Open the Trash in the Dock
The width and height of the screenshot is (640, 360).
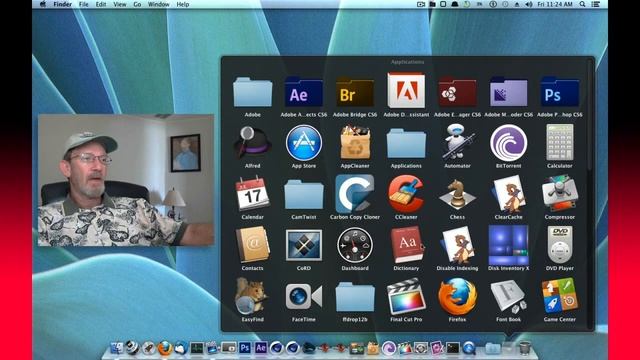[524, 348]
